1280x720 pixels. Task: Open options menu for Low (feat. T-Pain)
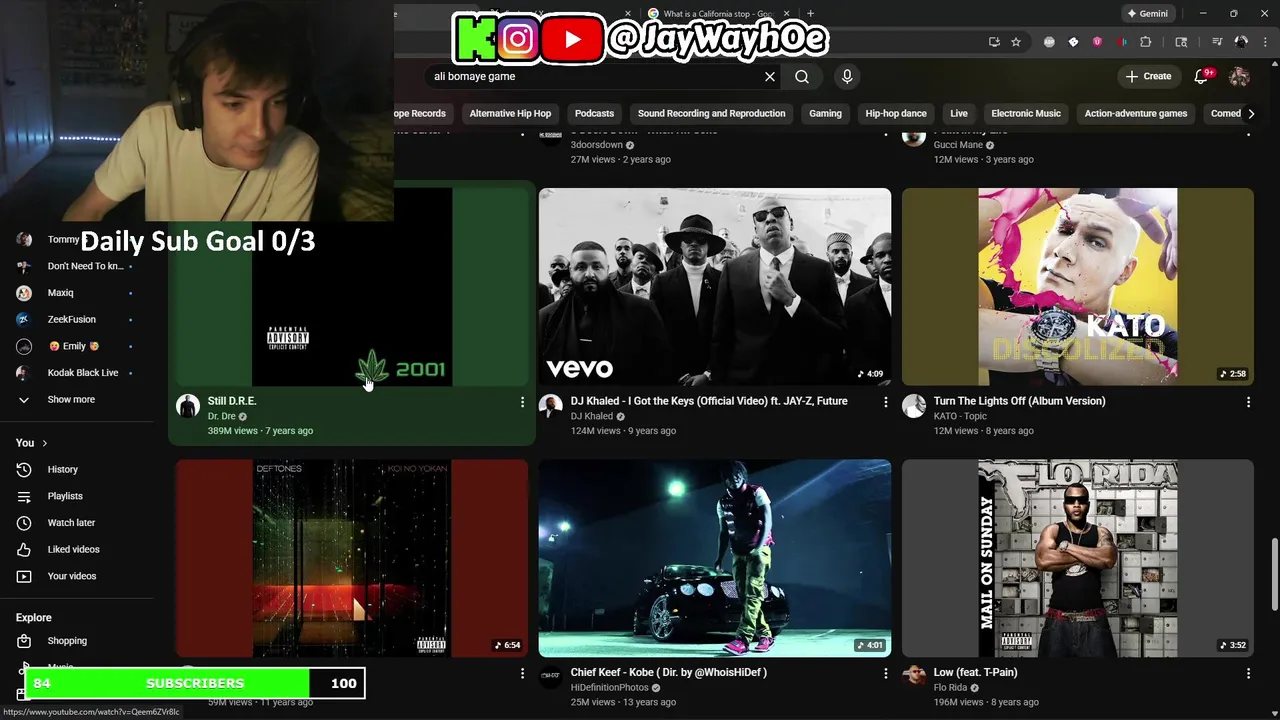(x=1248, y=673)
